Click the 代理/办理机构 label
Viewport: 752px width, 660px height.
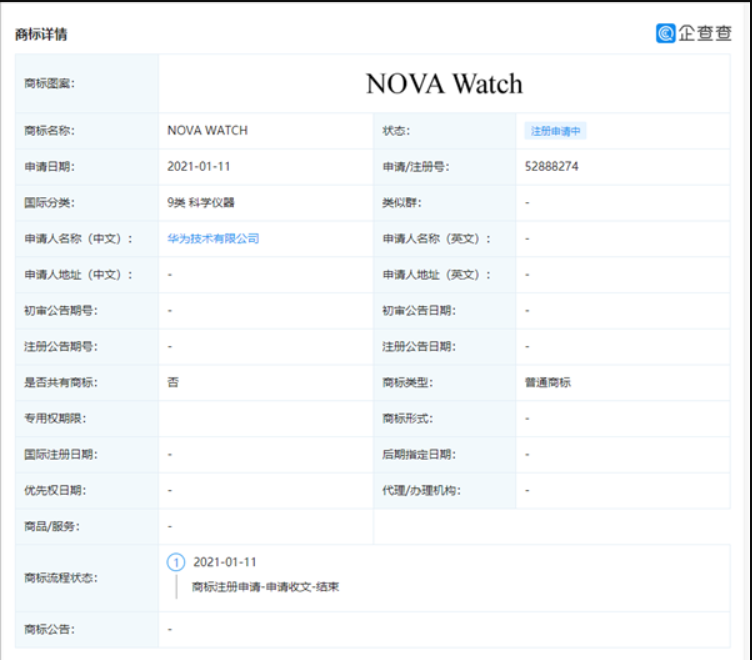(422, 490)
